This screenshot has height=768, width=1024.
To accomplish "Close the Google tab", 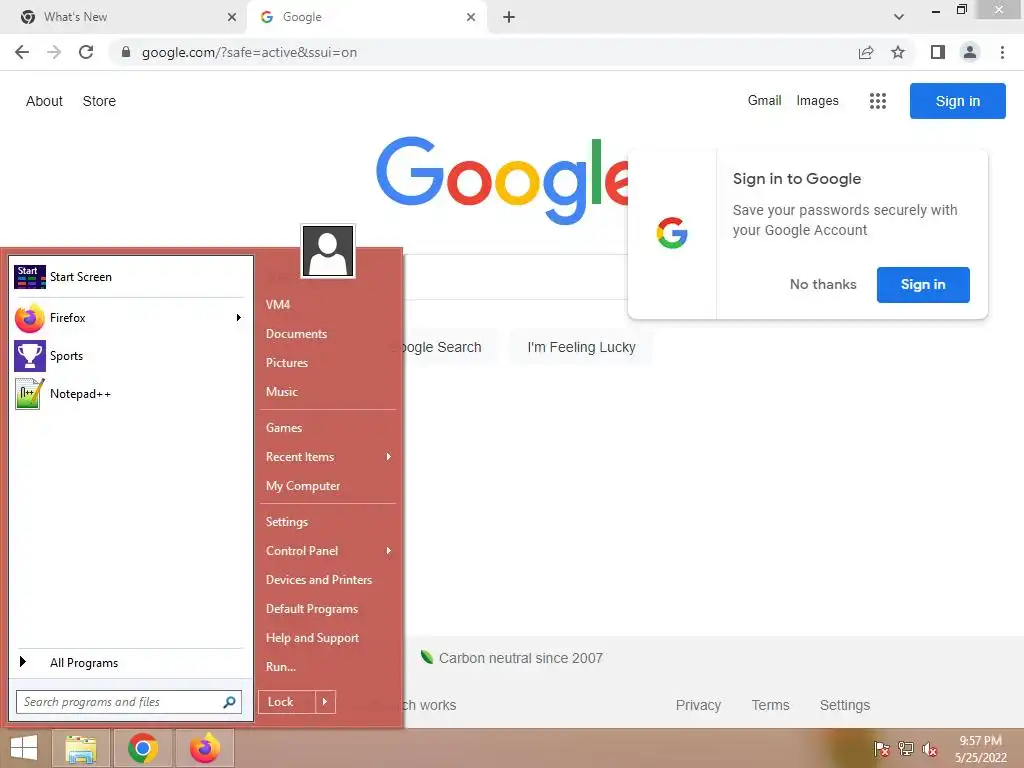I will (471, 17).
